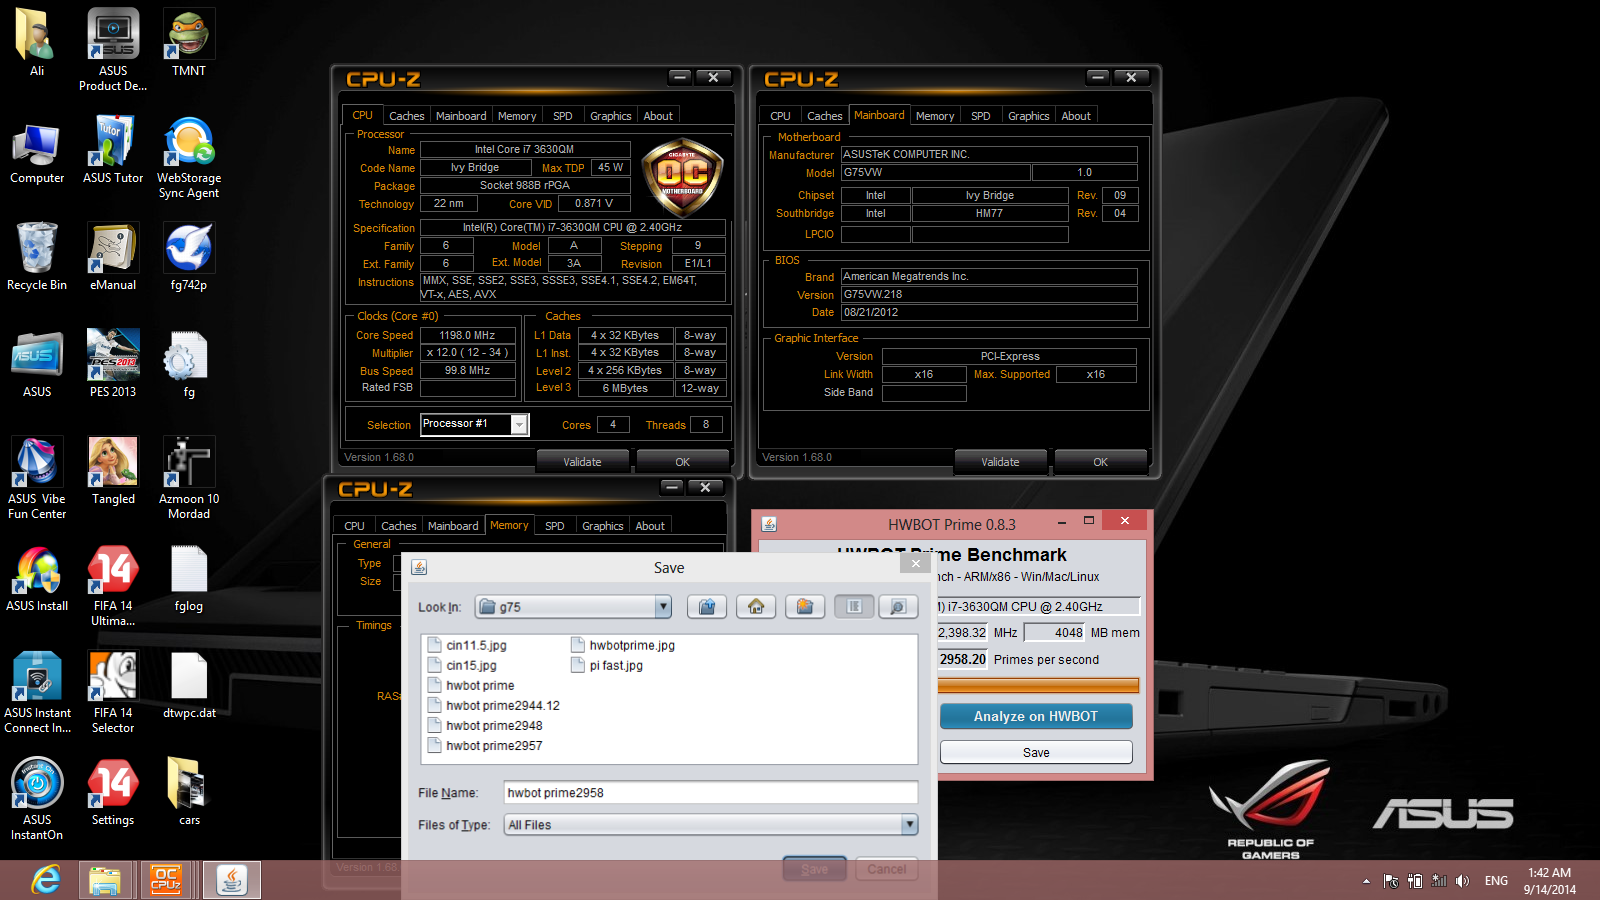
Task: Select the file named hwbot prime
Action: point(471,685)
